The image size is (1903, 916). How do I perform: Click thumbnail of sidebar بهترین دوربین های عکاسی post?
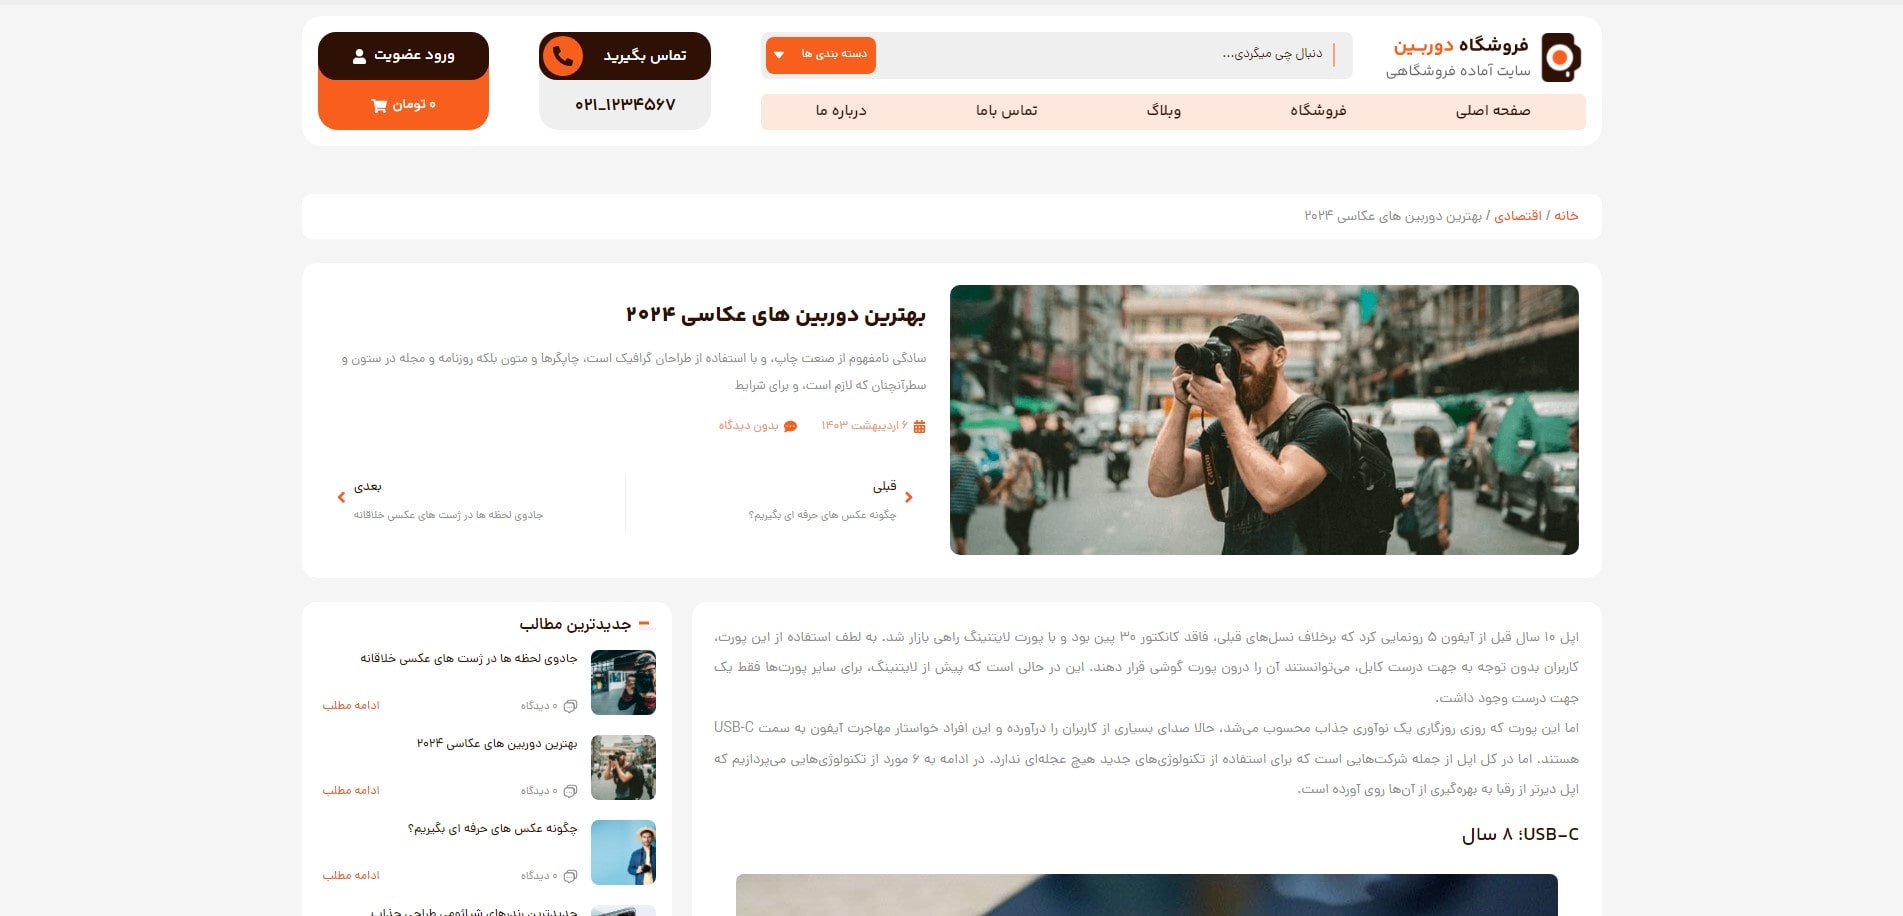click(623, 768)
